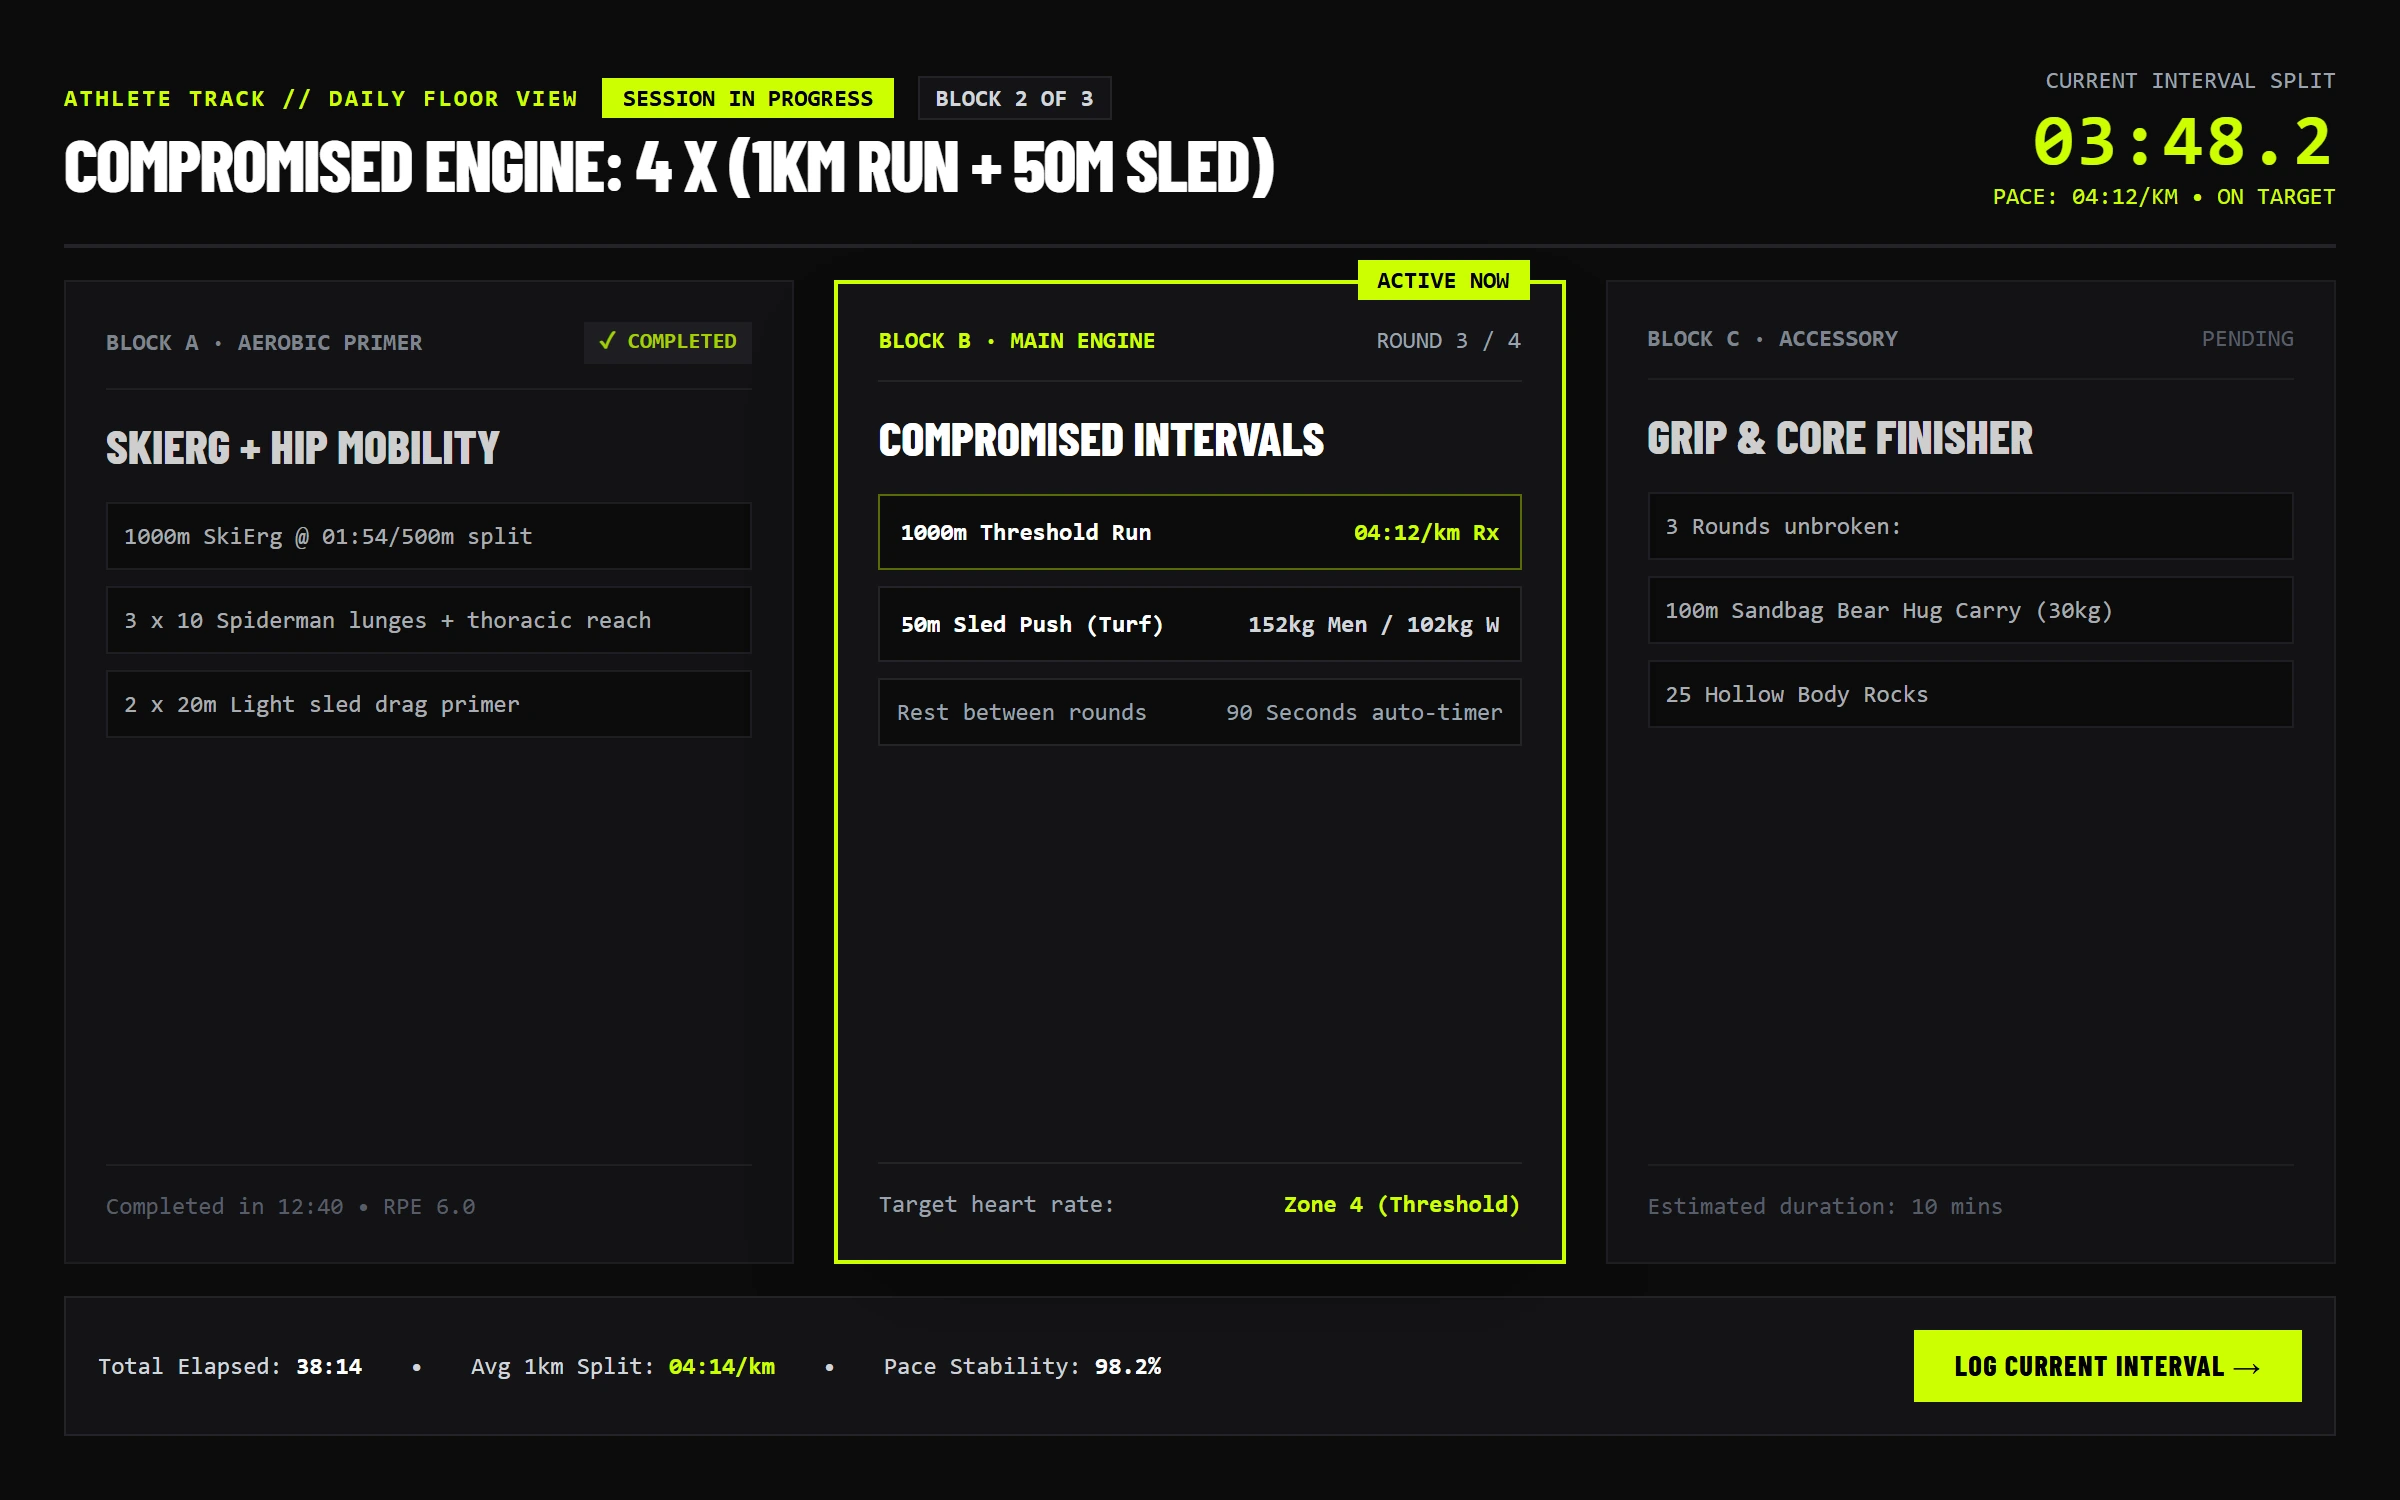Click the Current Interval Split label

2190,81
